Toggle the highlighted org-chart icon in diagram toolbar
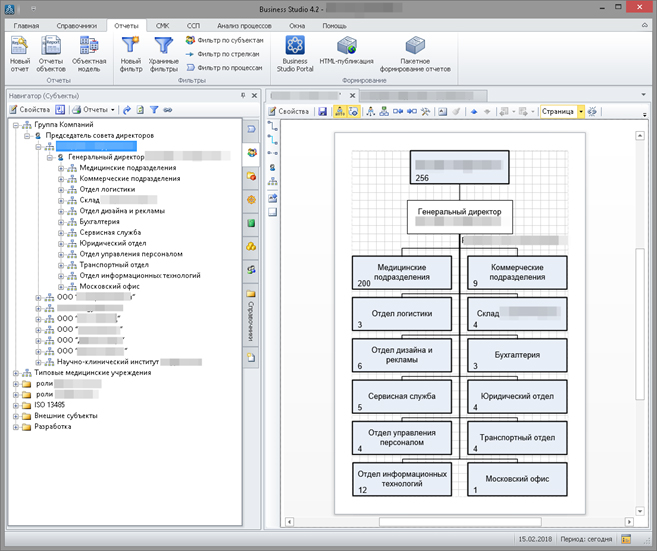The image size is (657, 551). coord(339,112)
